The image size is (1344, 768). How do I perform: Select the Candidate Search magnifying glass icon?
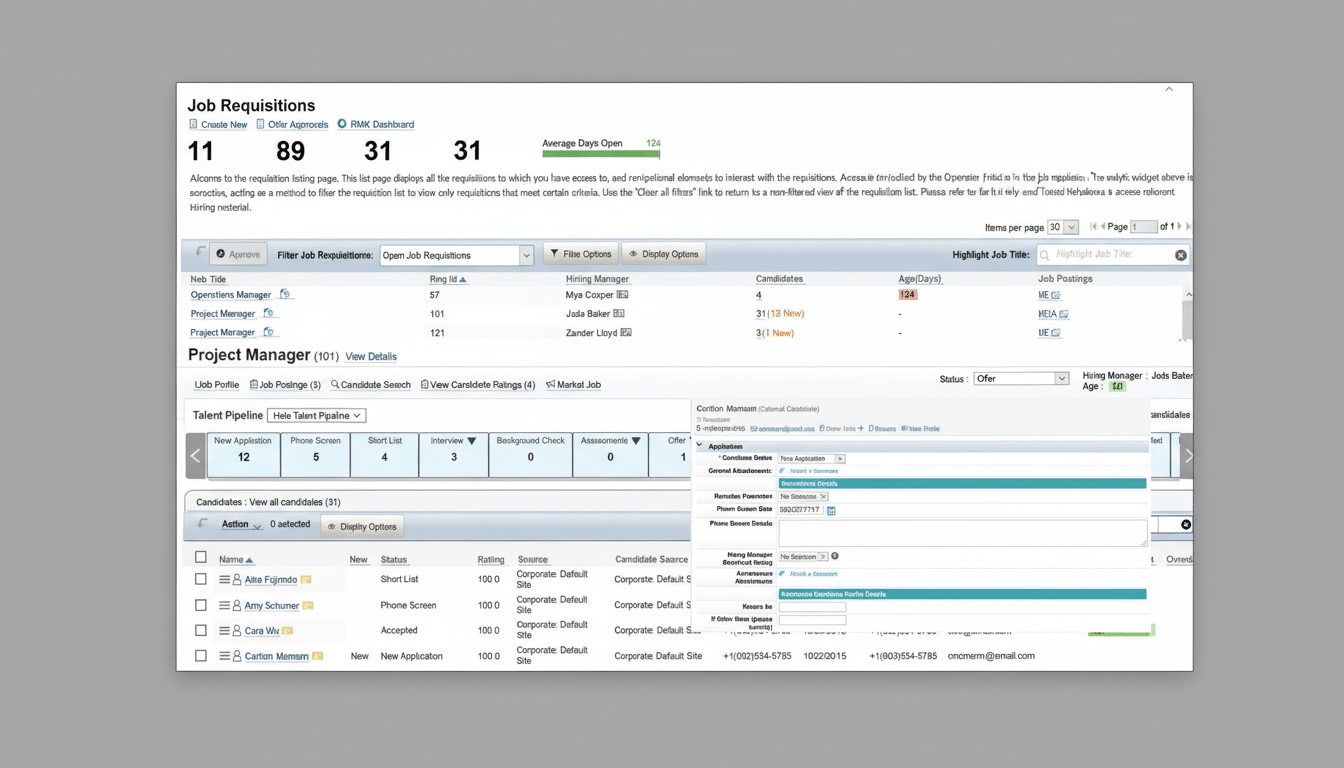point(335,384)
